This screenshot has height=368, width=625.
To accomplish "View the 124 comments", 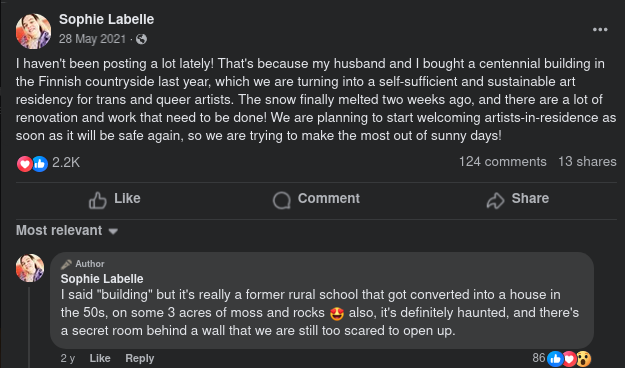I will click(503, 161).
